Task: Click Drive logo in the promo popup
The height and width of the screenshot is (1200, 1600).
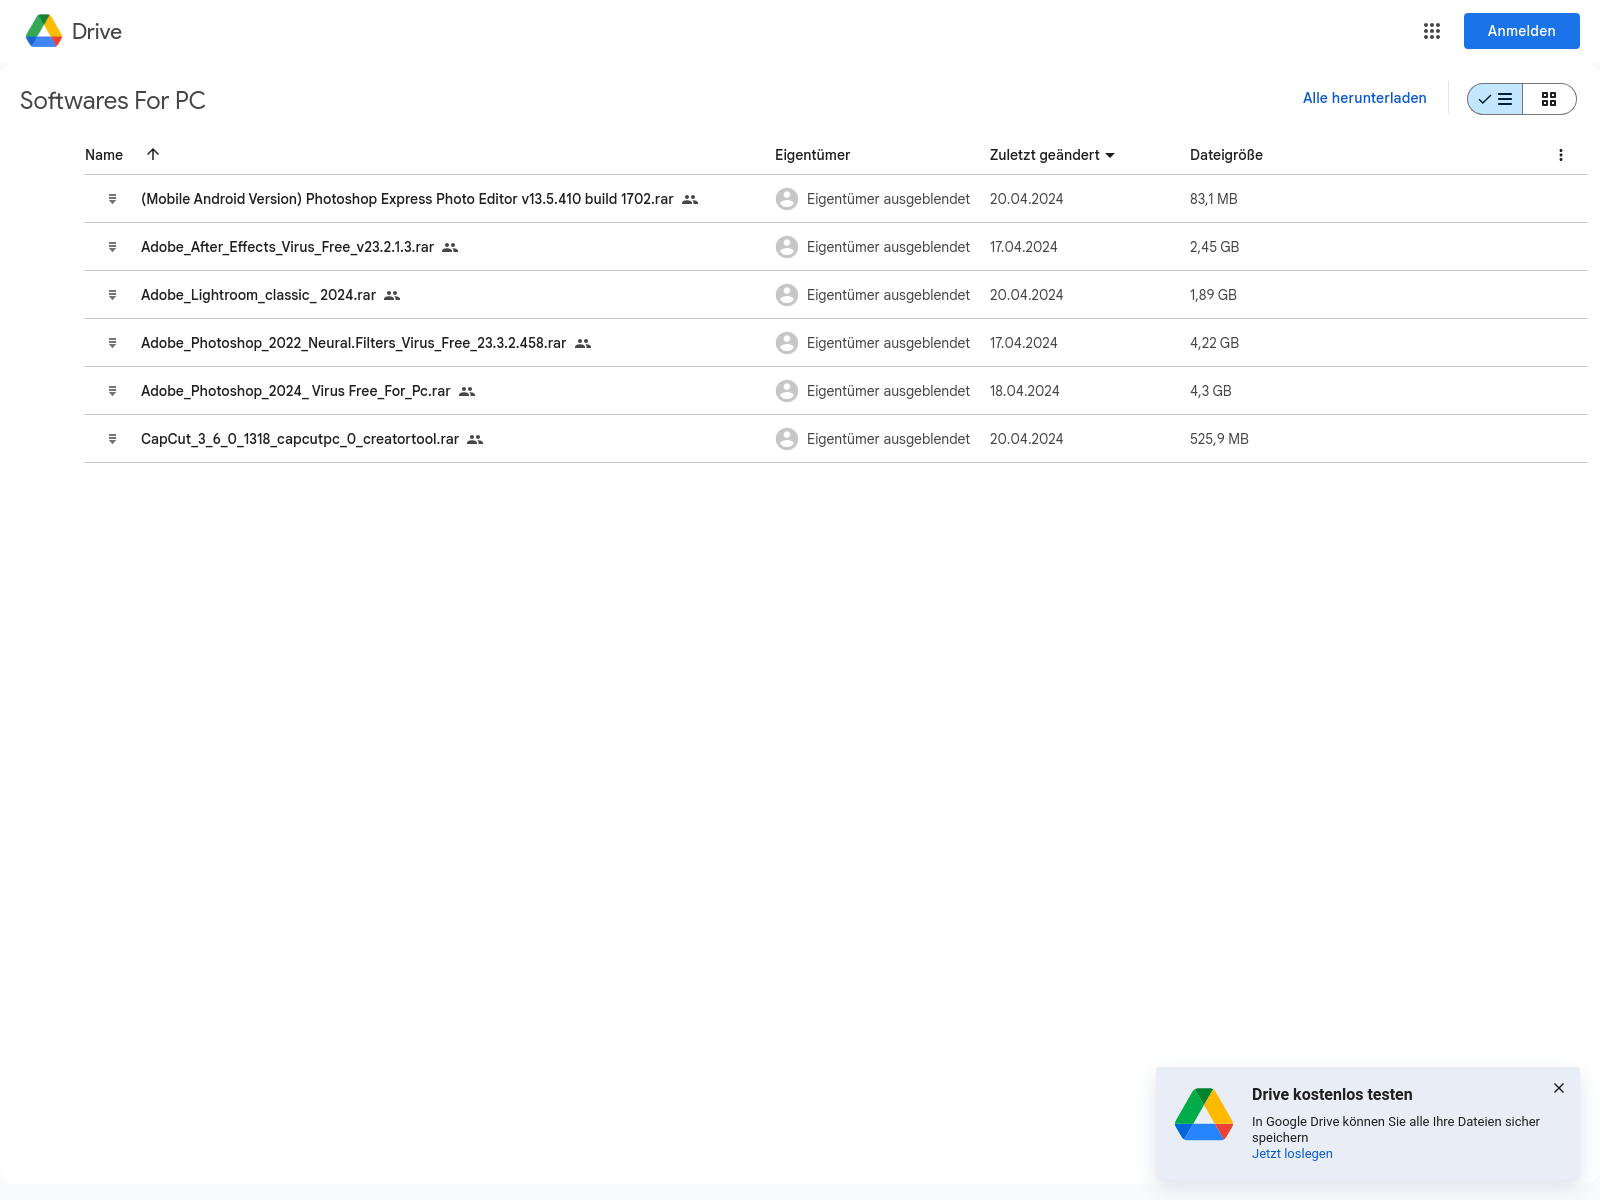Action: [1204, 1115]
